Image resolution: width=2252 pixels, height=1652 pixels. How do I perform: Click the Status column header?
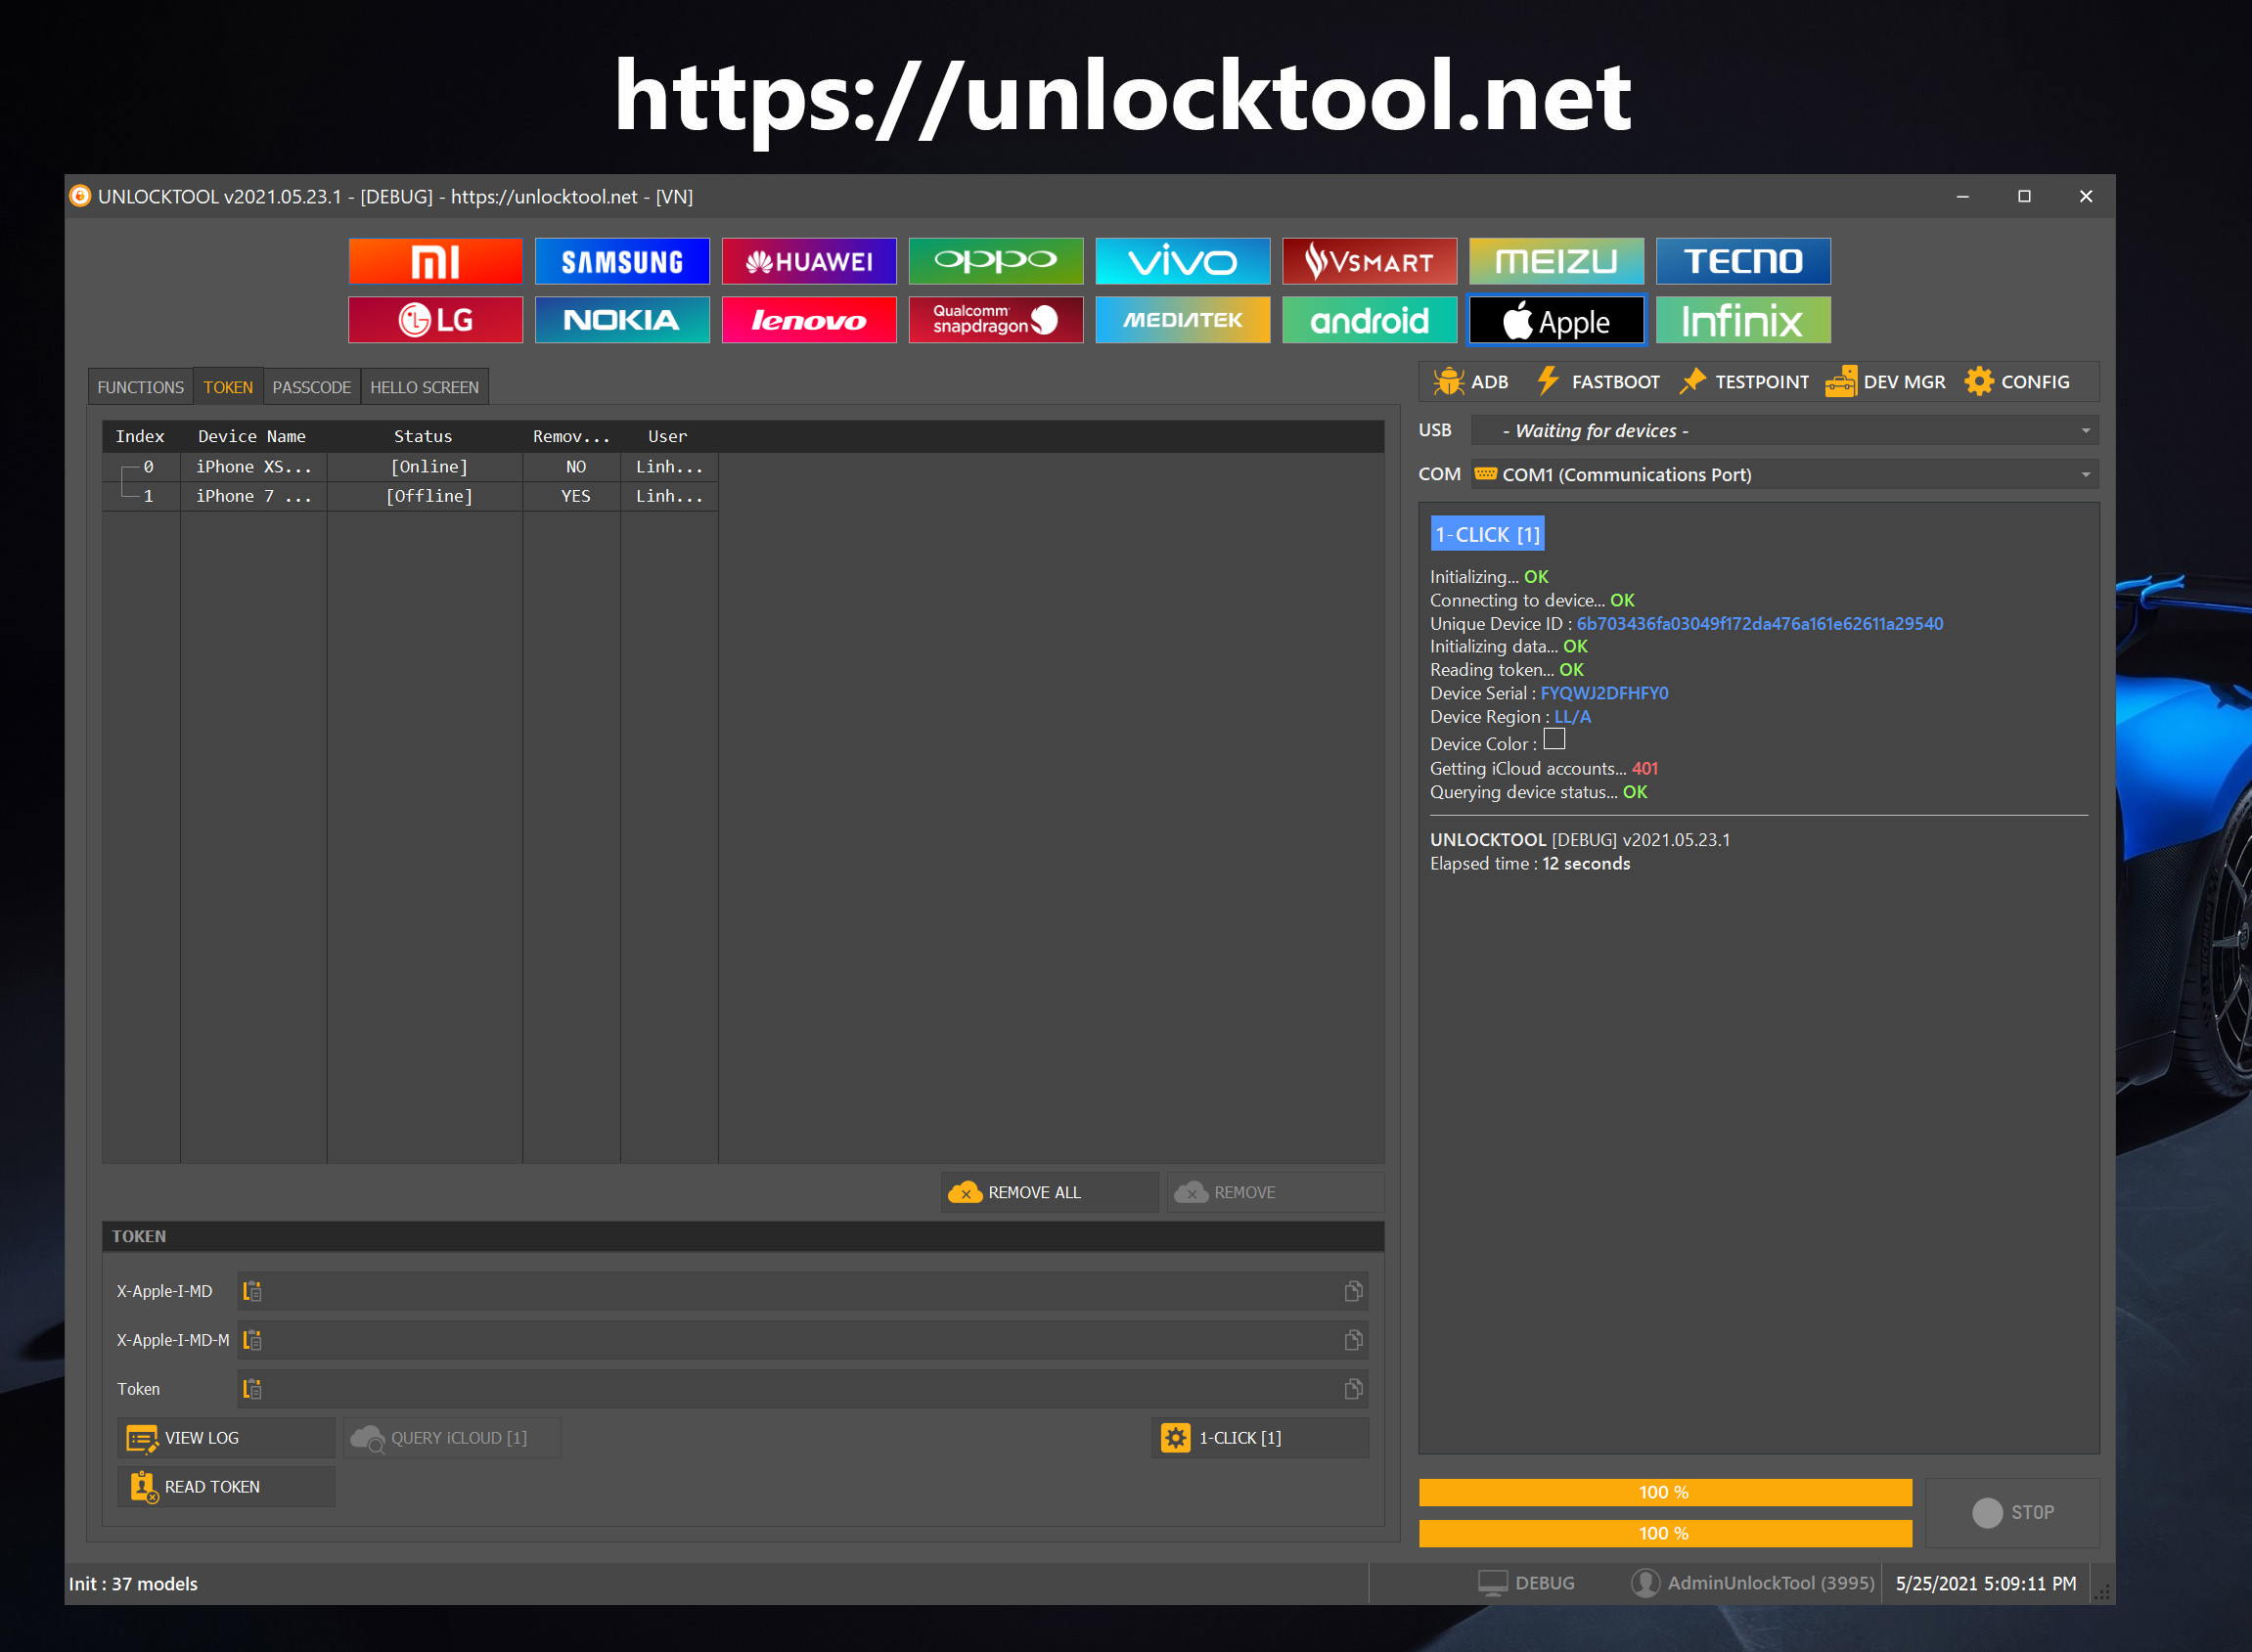point(423,436)
